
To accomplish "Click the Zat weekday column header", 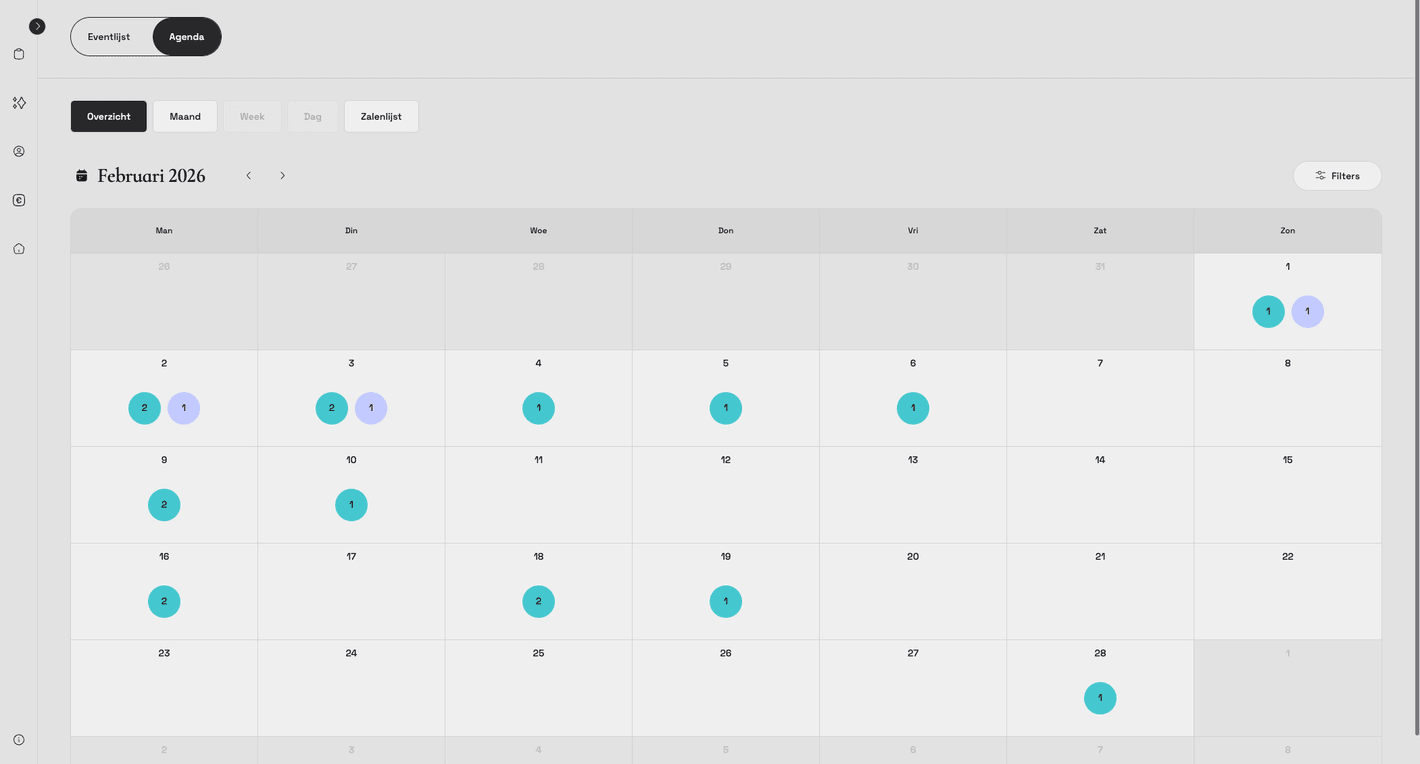I will [1100, 231].
